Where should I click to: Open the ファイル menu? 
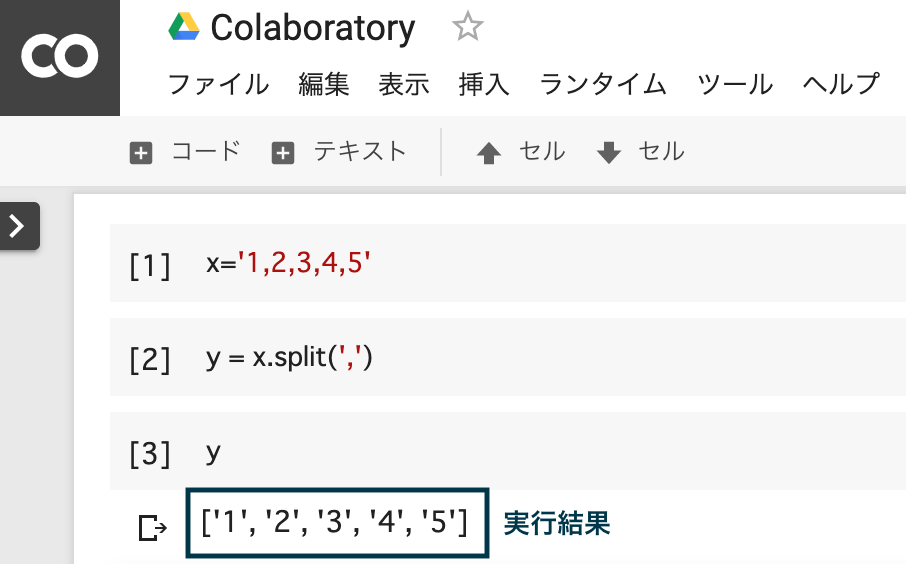click(x=218, y=84)
